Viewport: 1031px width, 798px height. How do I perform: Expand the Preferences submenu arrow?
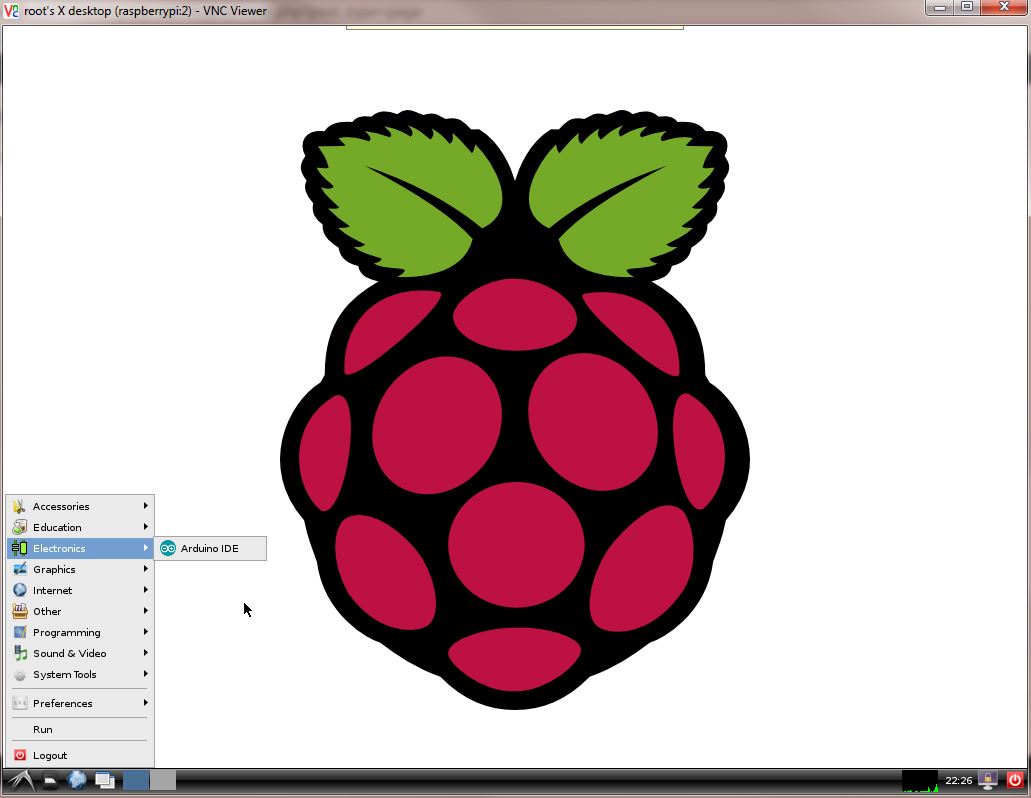(x=145, y=703)
